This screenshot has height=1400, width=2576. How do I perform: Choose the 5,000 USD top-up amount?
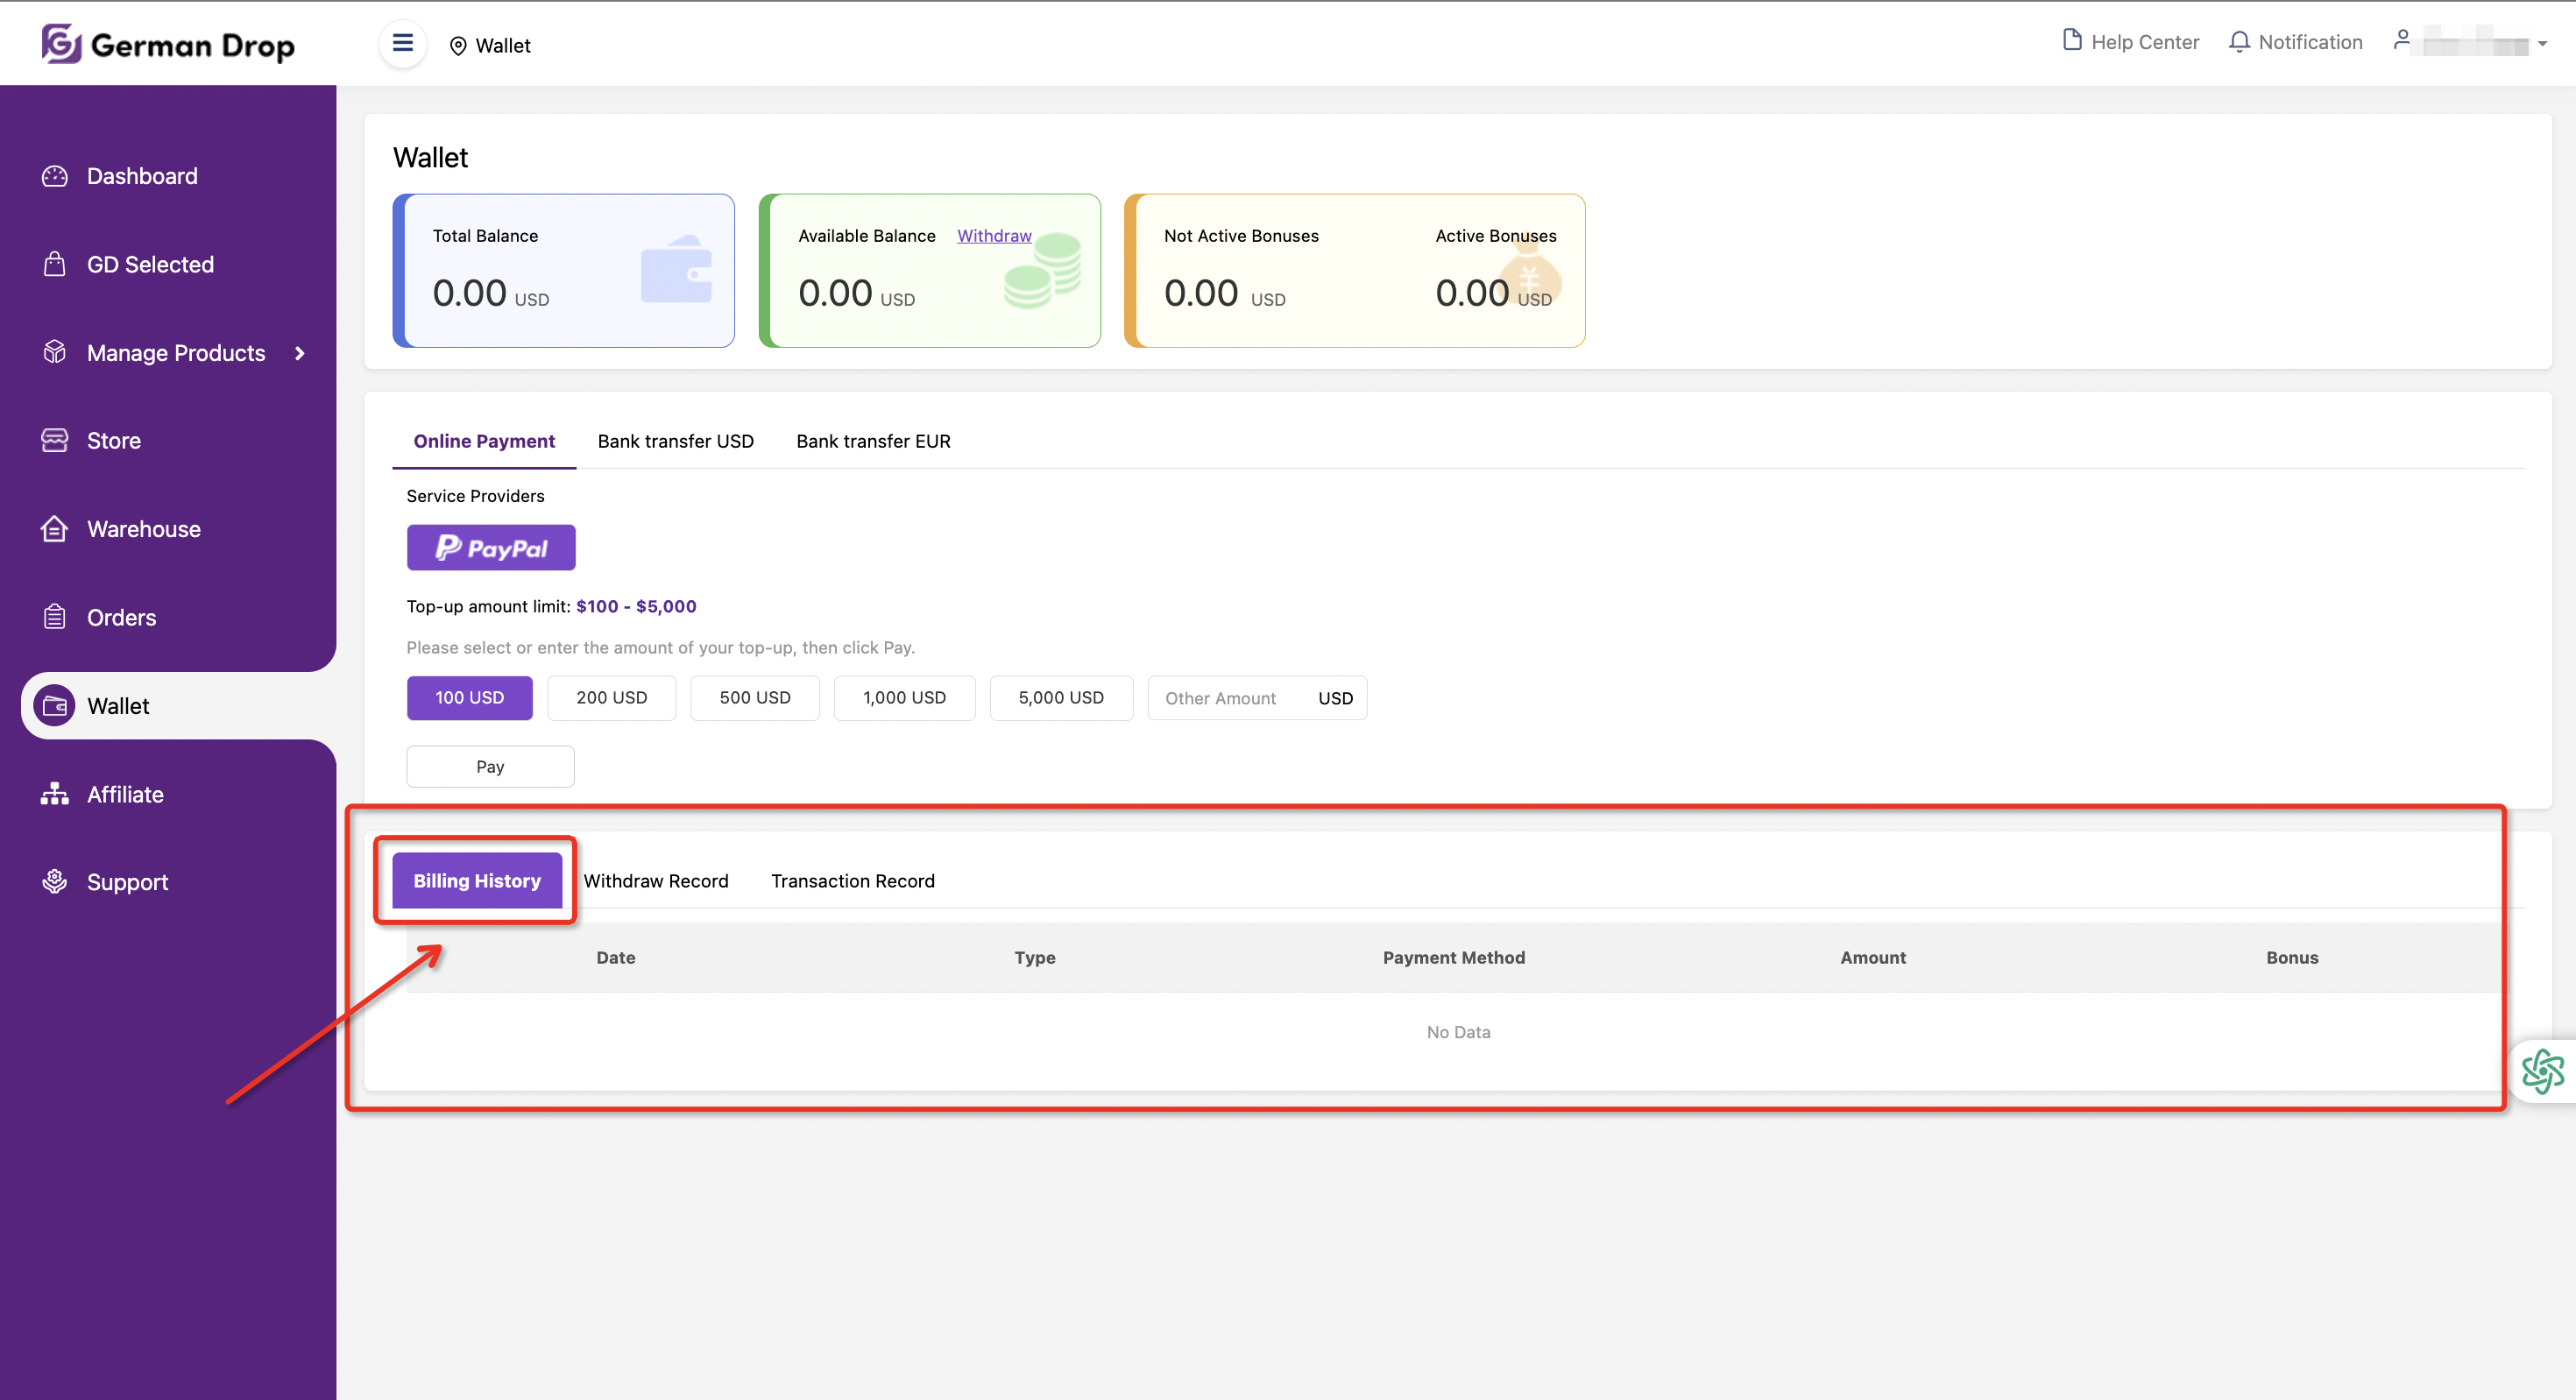(x=1060, y=697)
